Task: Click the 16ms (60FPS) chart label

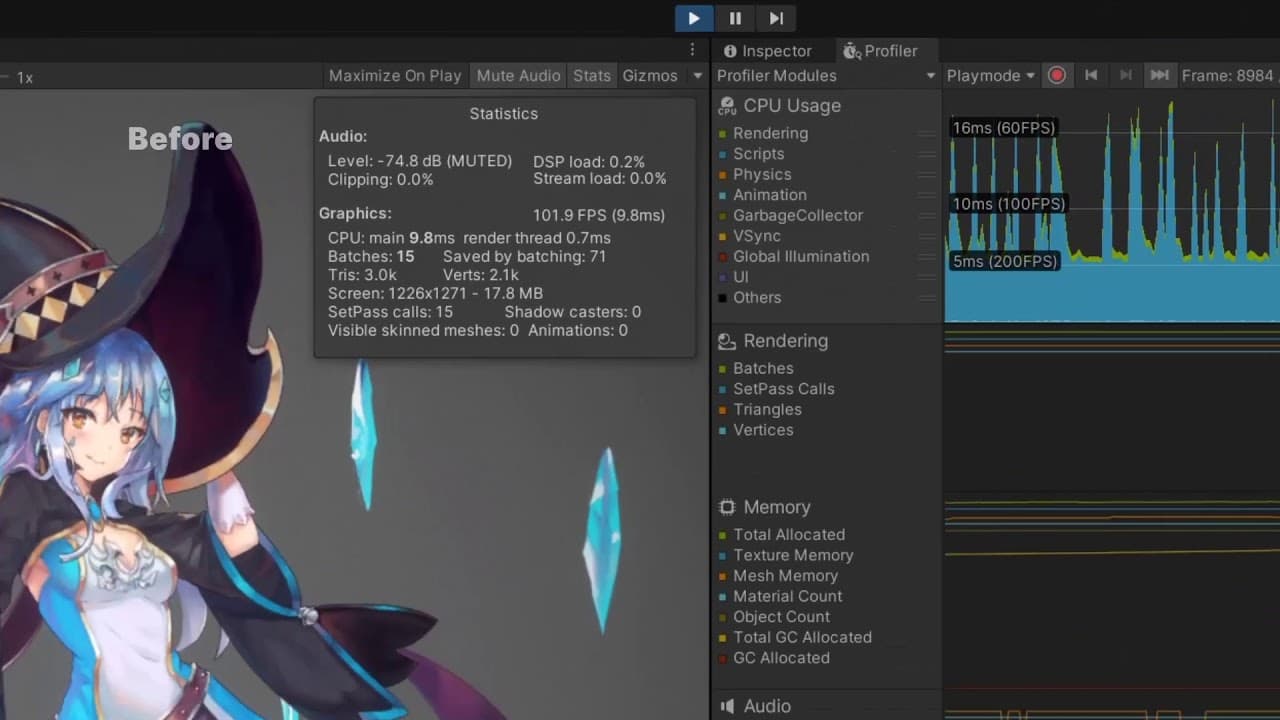Action: pos(1003,128)
